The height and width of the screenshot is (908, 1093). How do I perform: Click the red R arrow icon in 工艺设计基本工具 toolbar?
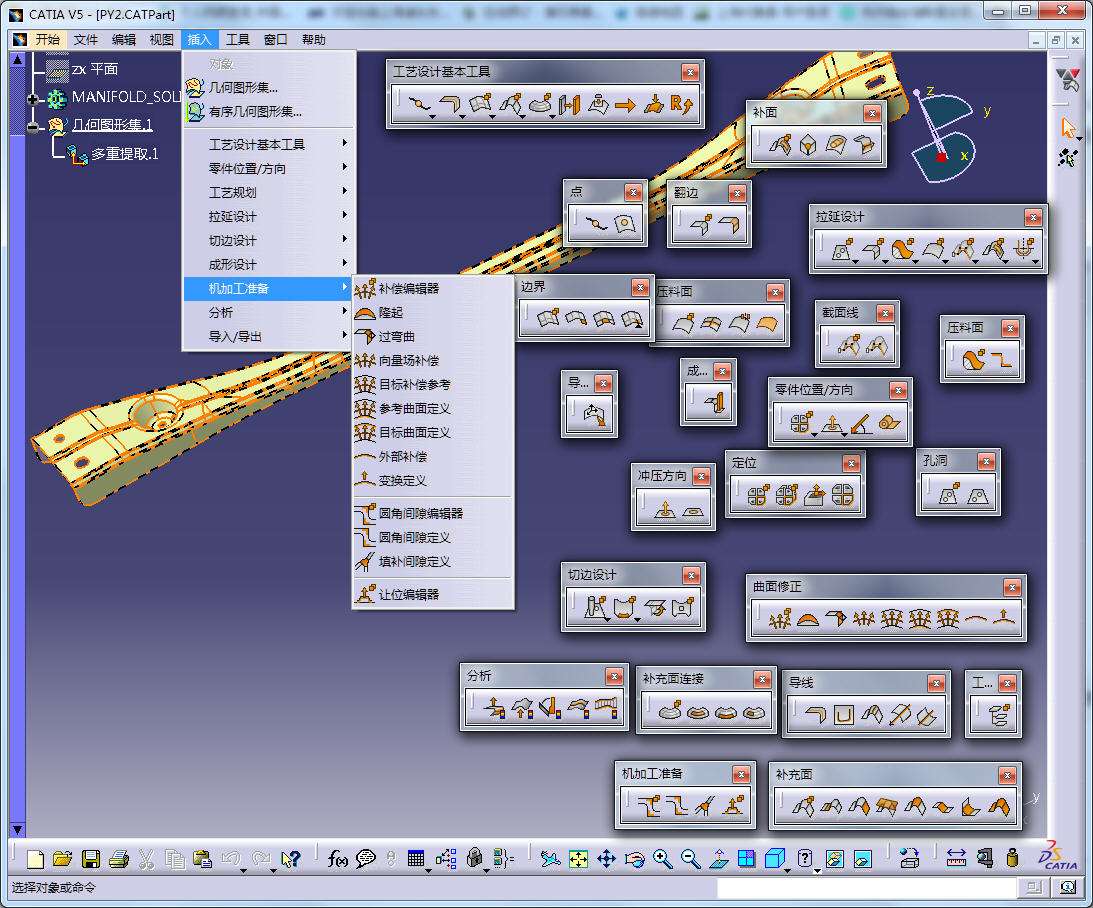pos(682,105)
